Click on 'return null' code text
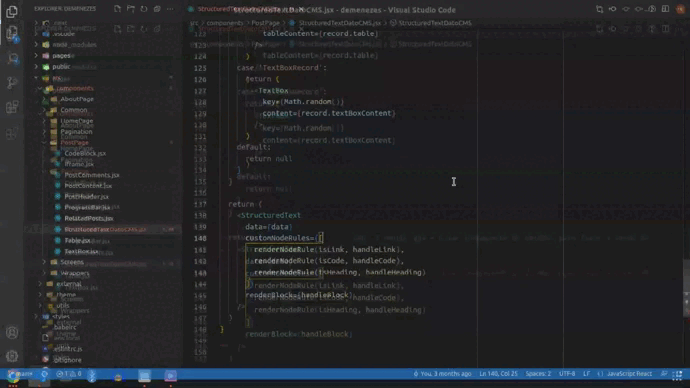This screenshot has height=388, width=690. click(x=269, y=159)
